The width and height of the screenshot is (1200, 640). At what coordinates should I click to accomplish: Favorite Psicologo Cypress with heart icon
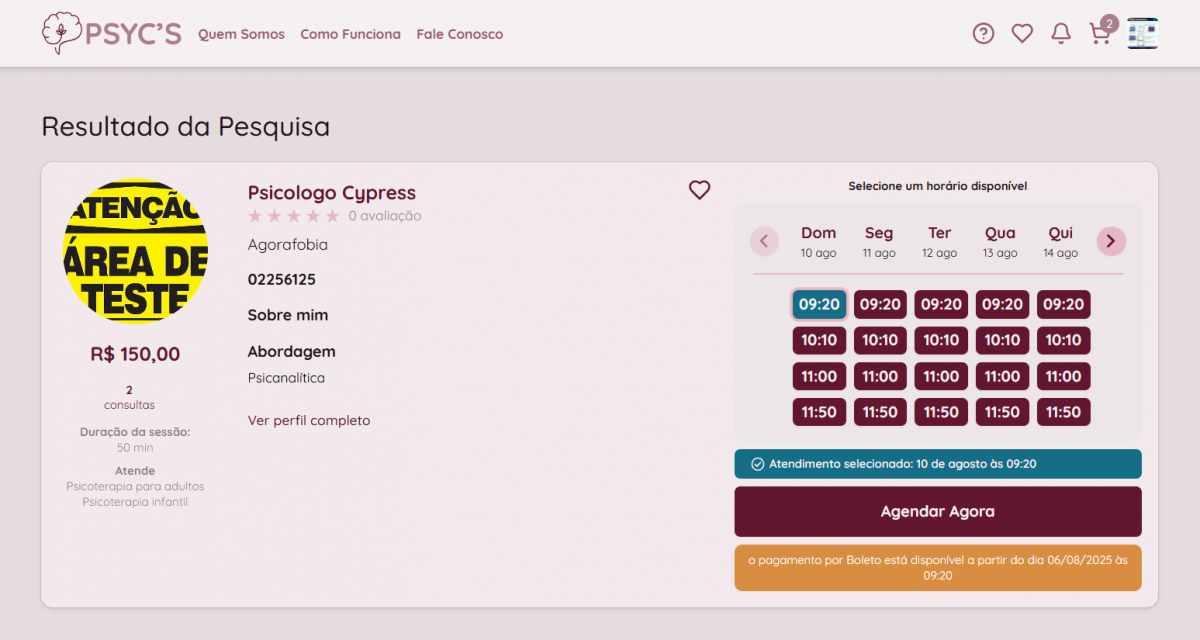tap(699, 189)
